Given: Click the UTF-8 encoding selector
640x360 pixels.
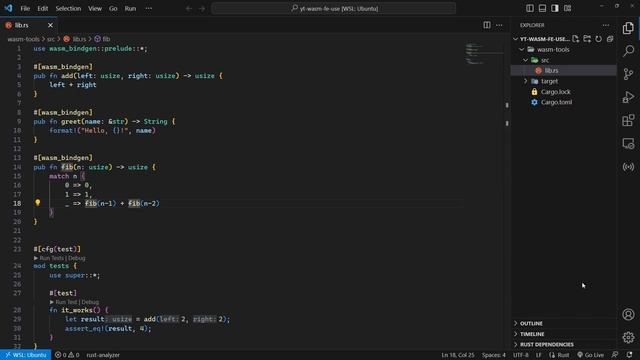Looking at the screenshot, I should click(x=520, y=355).
